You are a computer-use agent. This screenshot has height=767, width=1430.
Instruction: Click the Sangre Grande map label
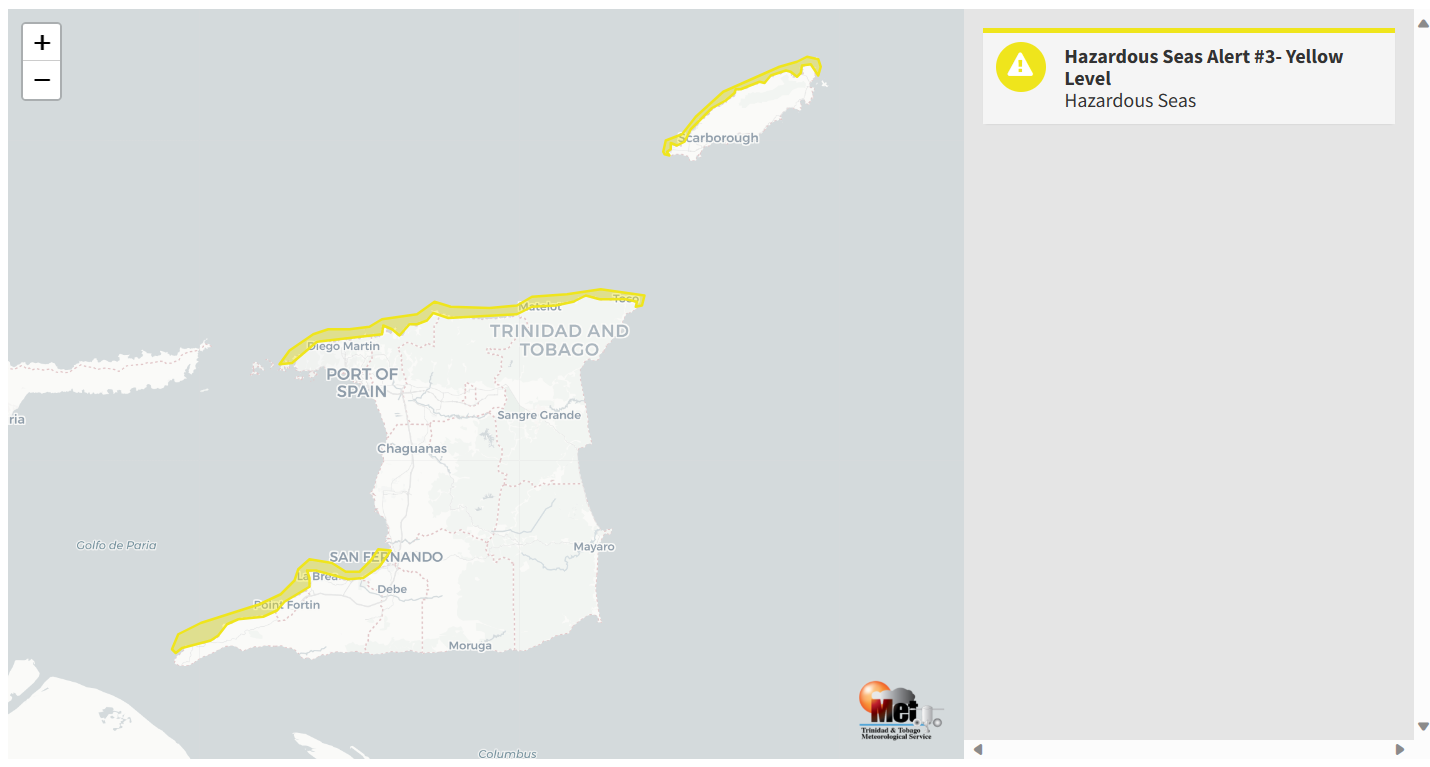[539, 415]
